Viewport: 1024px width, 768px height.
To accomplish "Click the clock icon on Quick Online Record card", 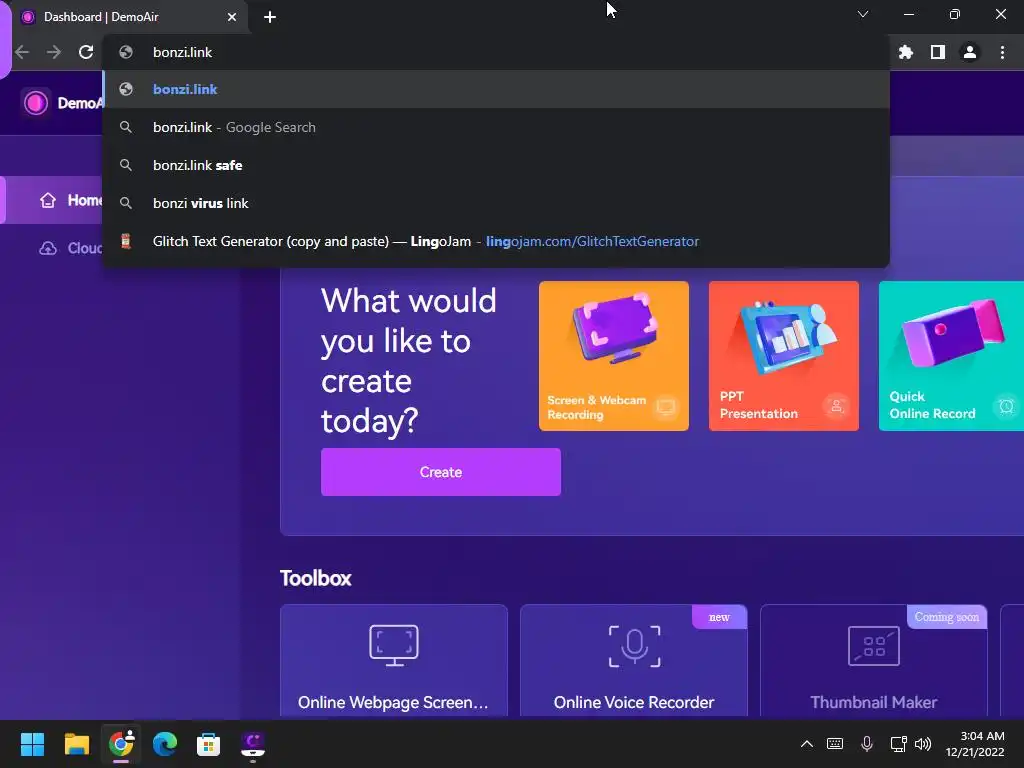I will pyautogui.click(x=1006, y=406).
